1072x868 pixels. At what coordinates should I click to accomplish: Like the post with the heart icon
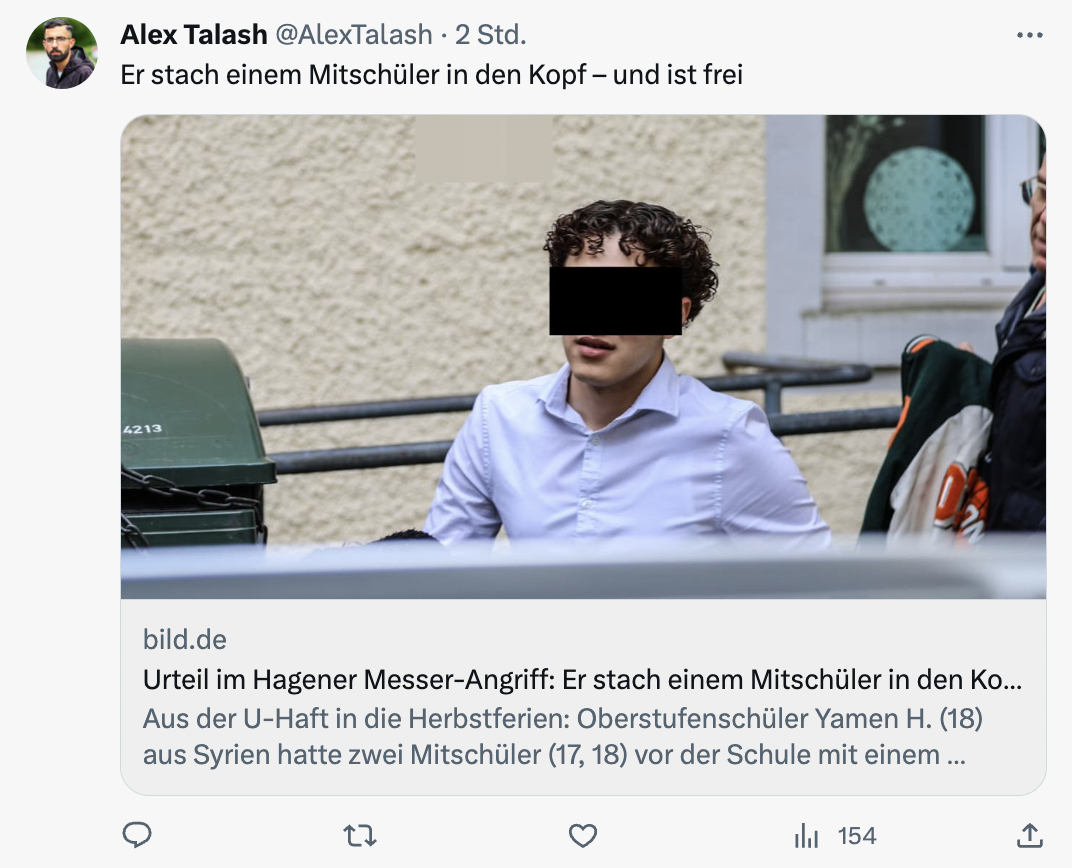583,835
